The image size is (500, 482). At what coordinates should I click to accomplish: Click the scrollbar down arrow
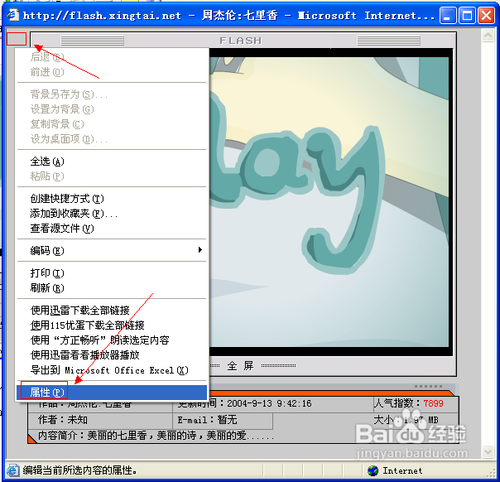(x=488, y=452)
